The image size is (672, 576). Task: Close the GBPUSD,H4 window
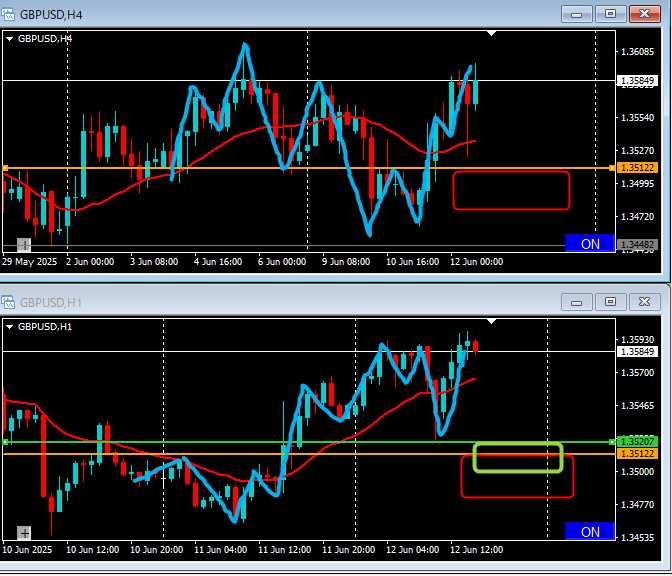point(645,14)
